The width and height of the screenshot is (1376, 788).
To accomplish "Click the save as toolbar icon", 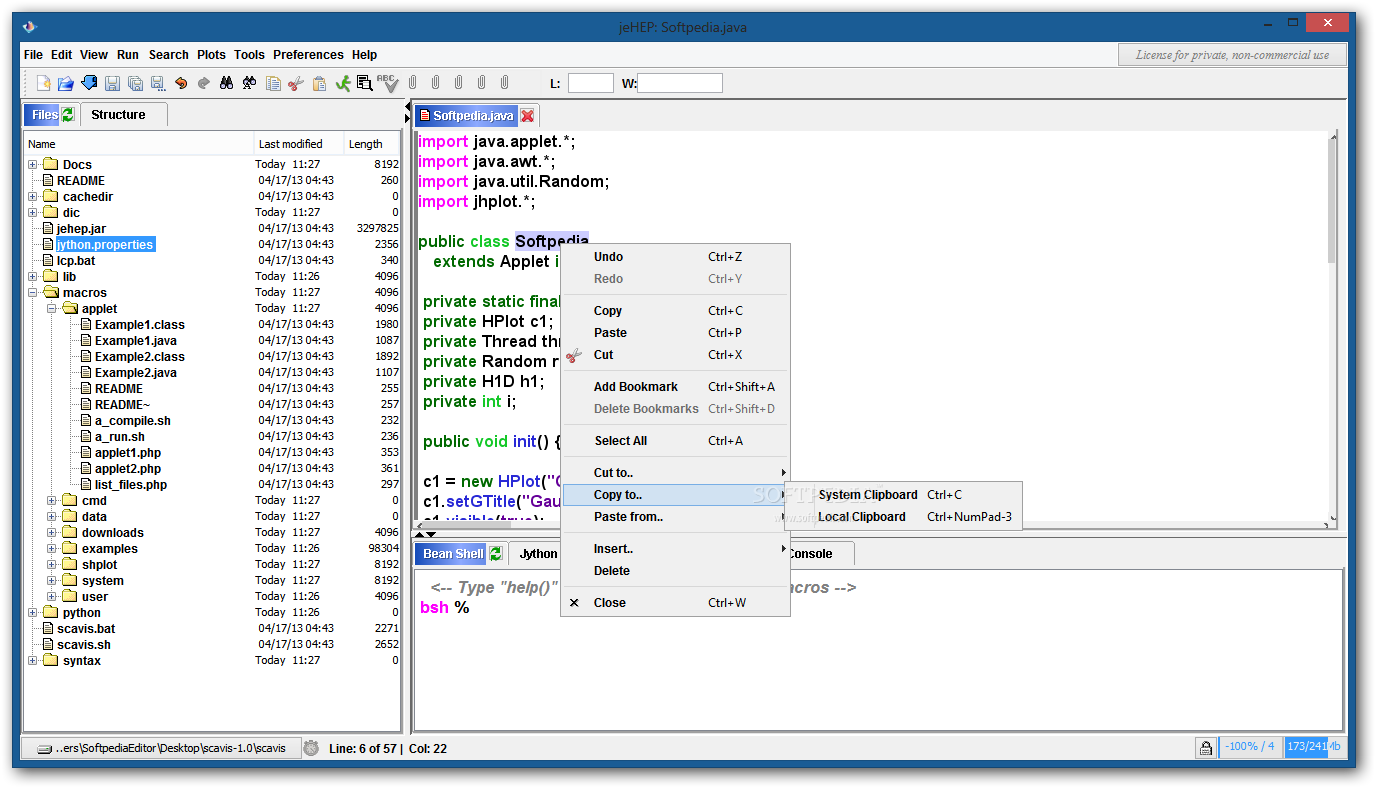I will (158, 83).
